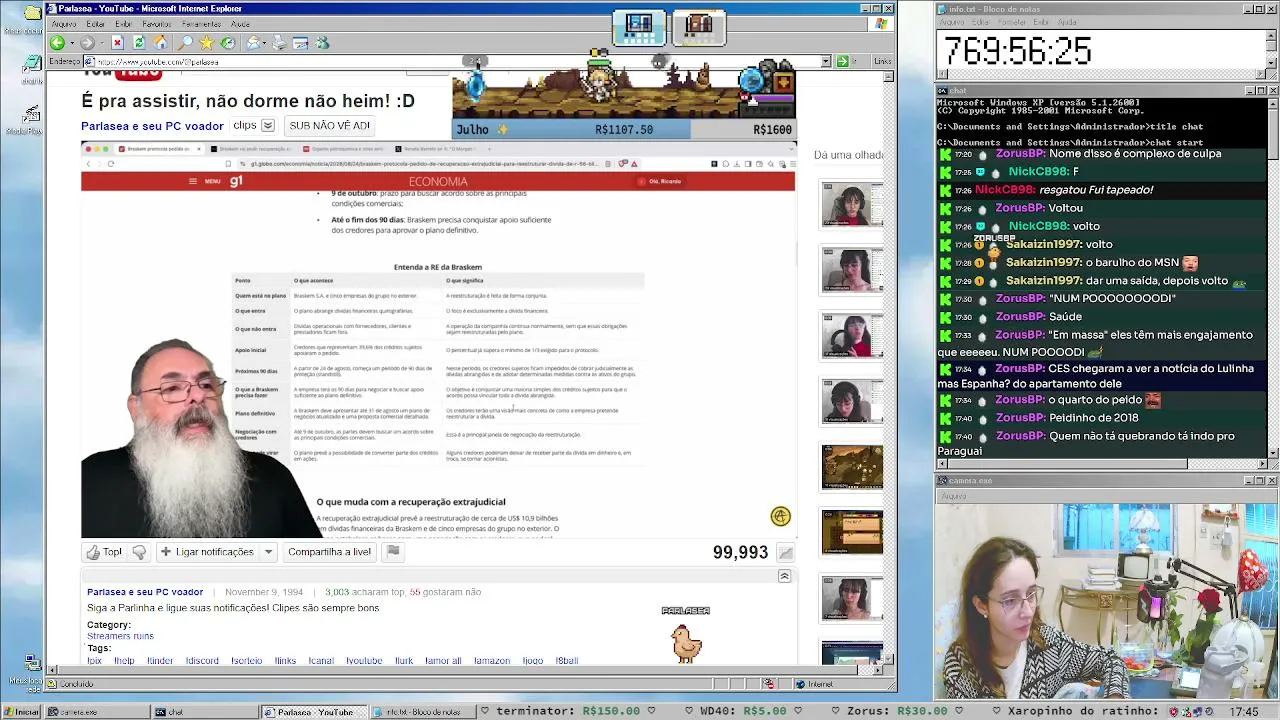
Task: Click the Compartilha a live! button
Action: pos(329,552)
